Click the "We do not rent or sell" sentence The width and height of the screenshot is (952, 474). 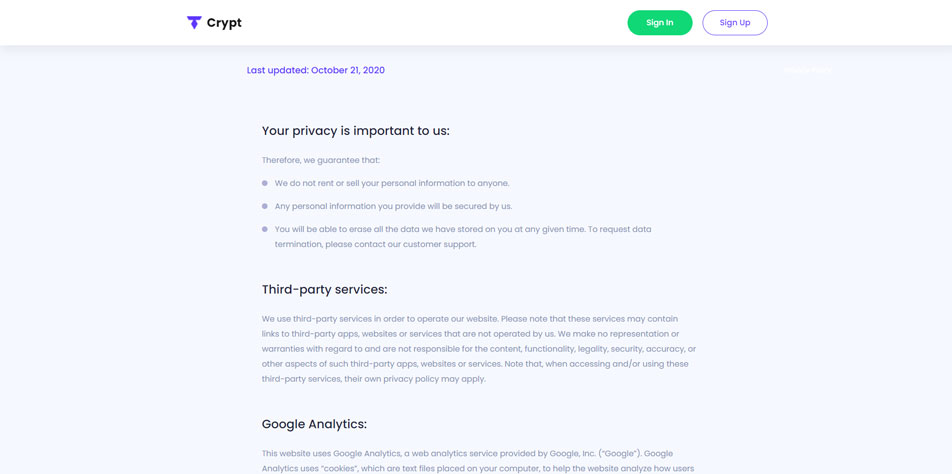(x=392, y=183)
